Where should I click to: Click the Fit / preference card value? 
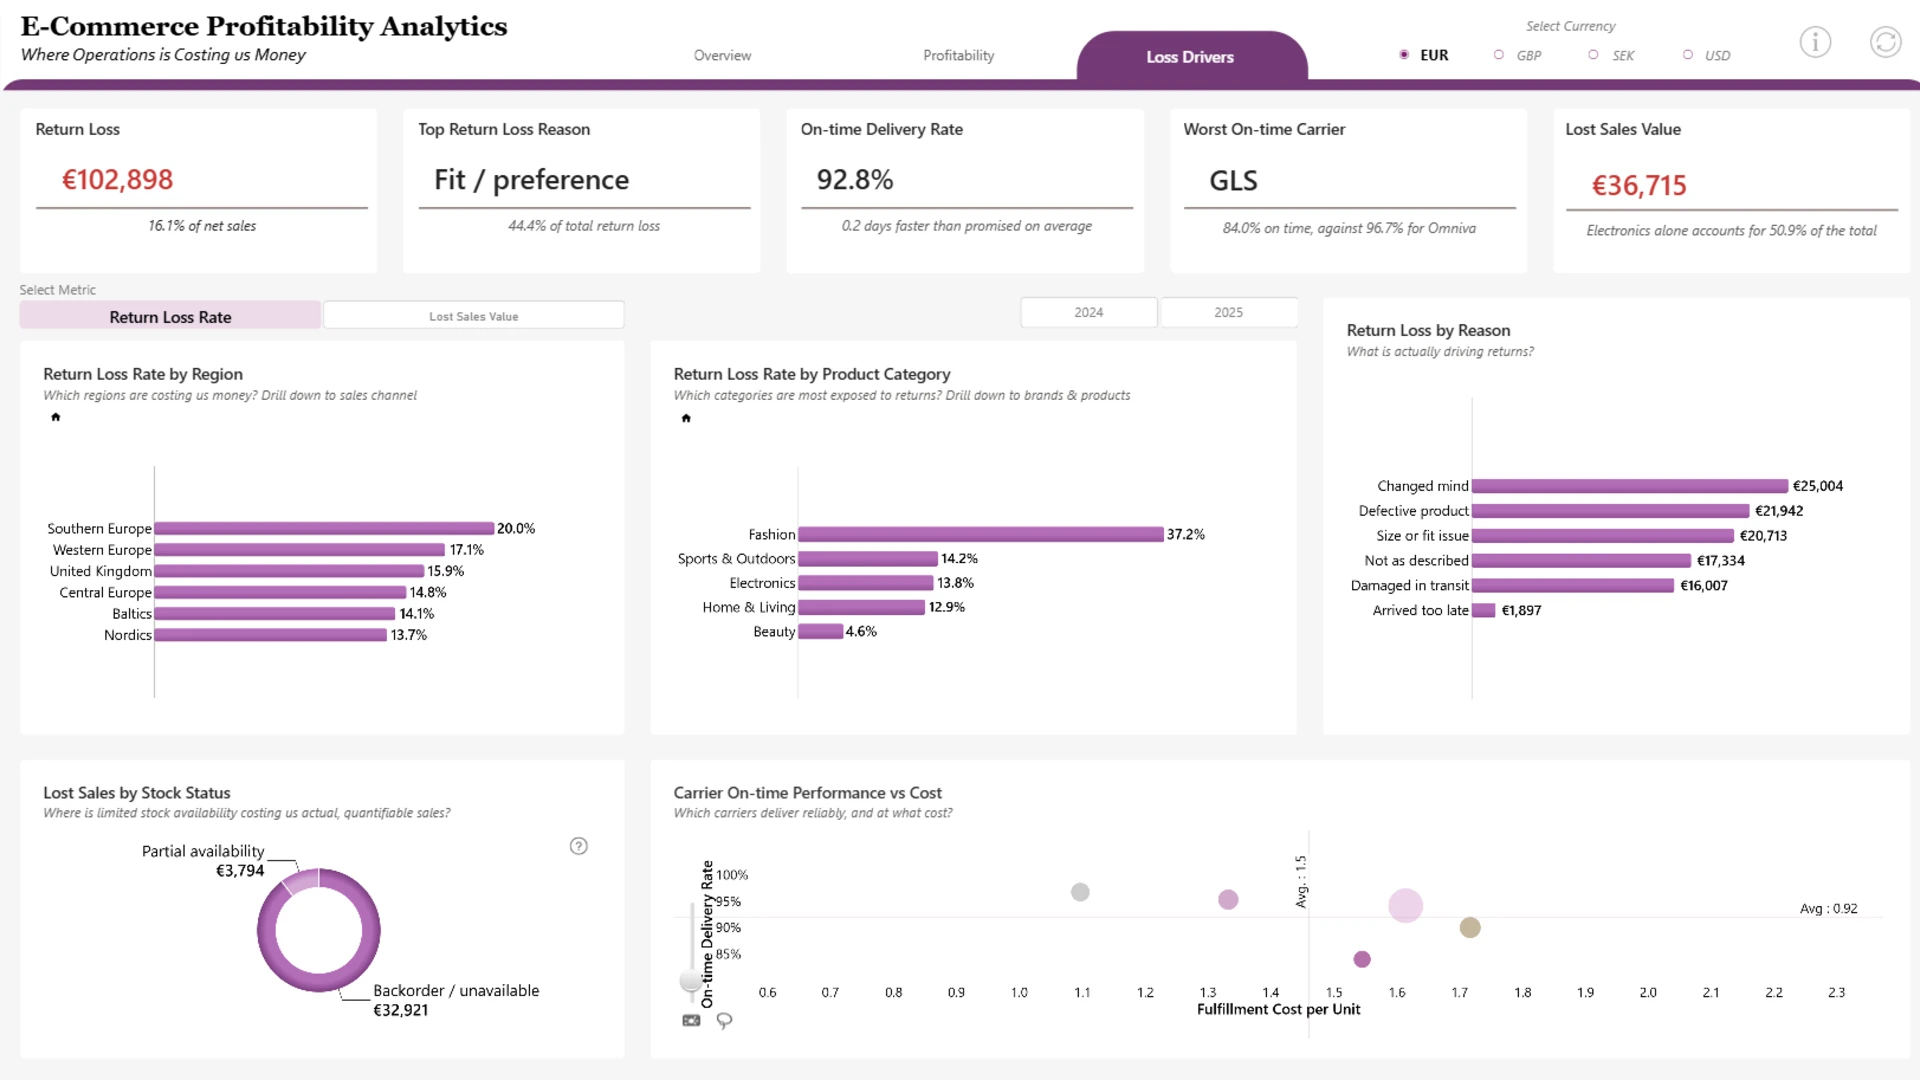[532, 180]
